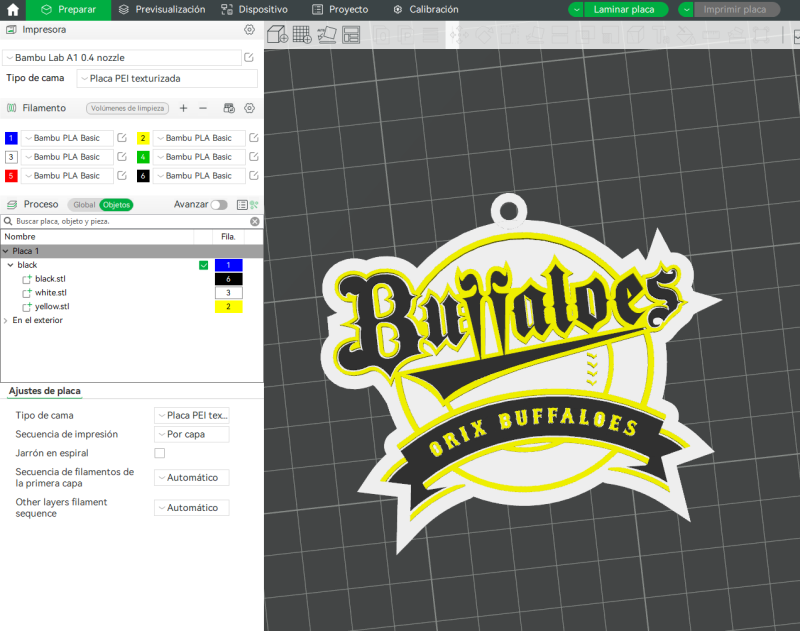Switch to the Previsualización tab
Screen dimensions: 800x631
(x=162, y=10)
